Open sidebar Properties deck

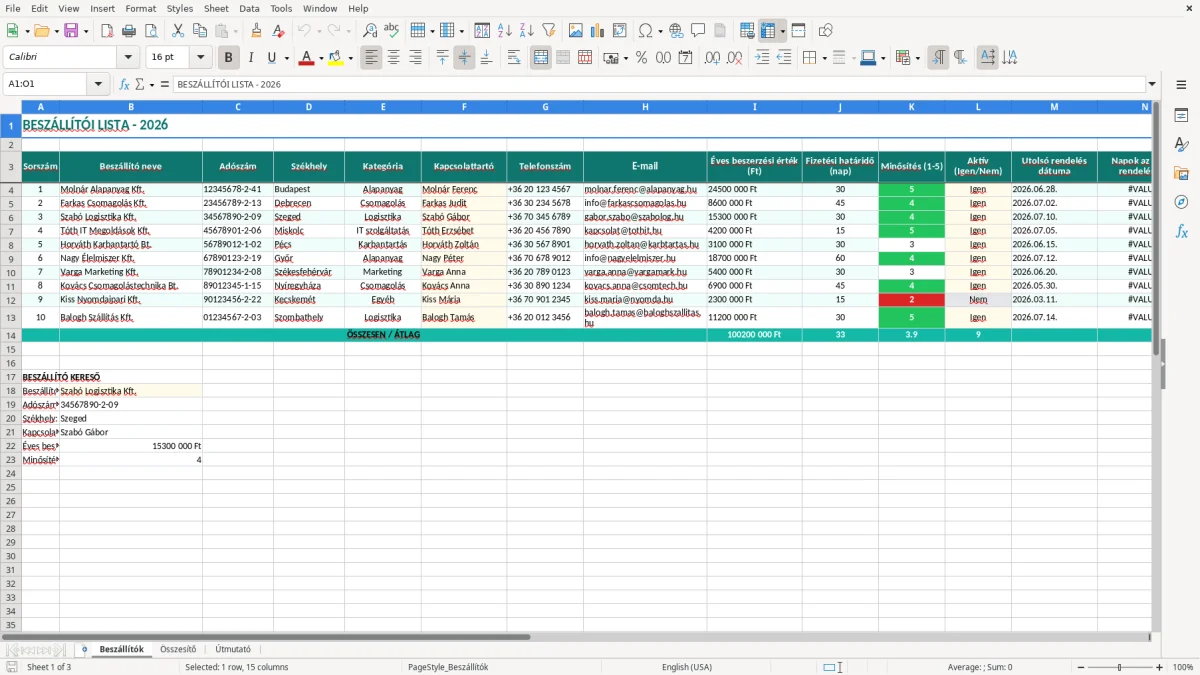tap(1182, 116)
